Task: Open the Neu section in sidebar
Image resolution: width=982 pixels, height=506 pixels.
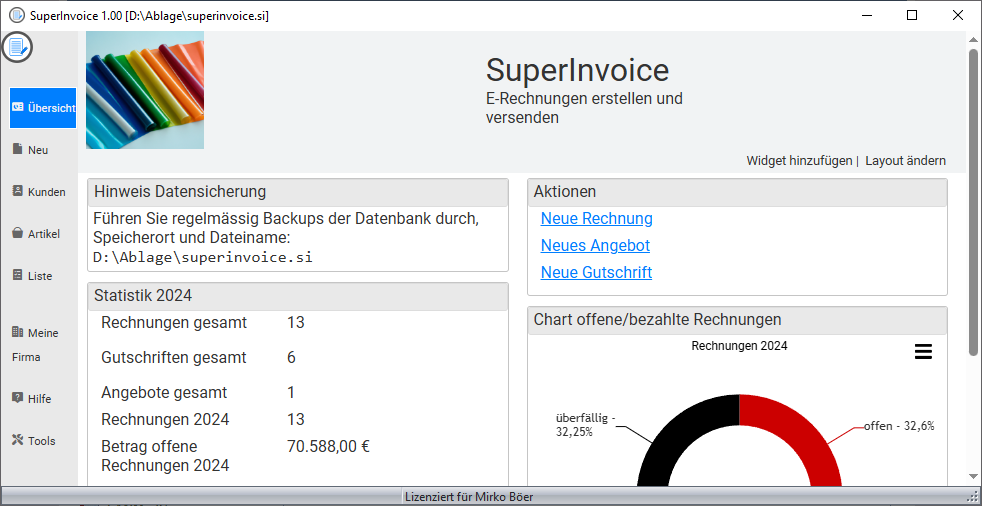Action: [38, 150]
